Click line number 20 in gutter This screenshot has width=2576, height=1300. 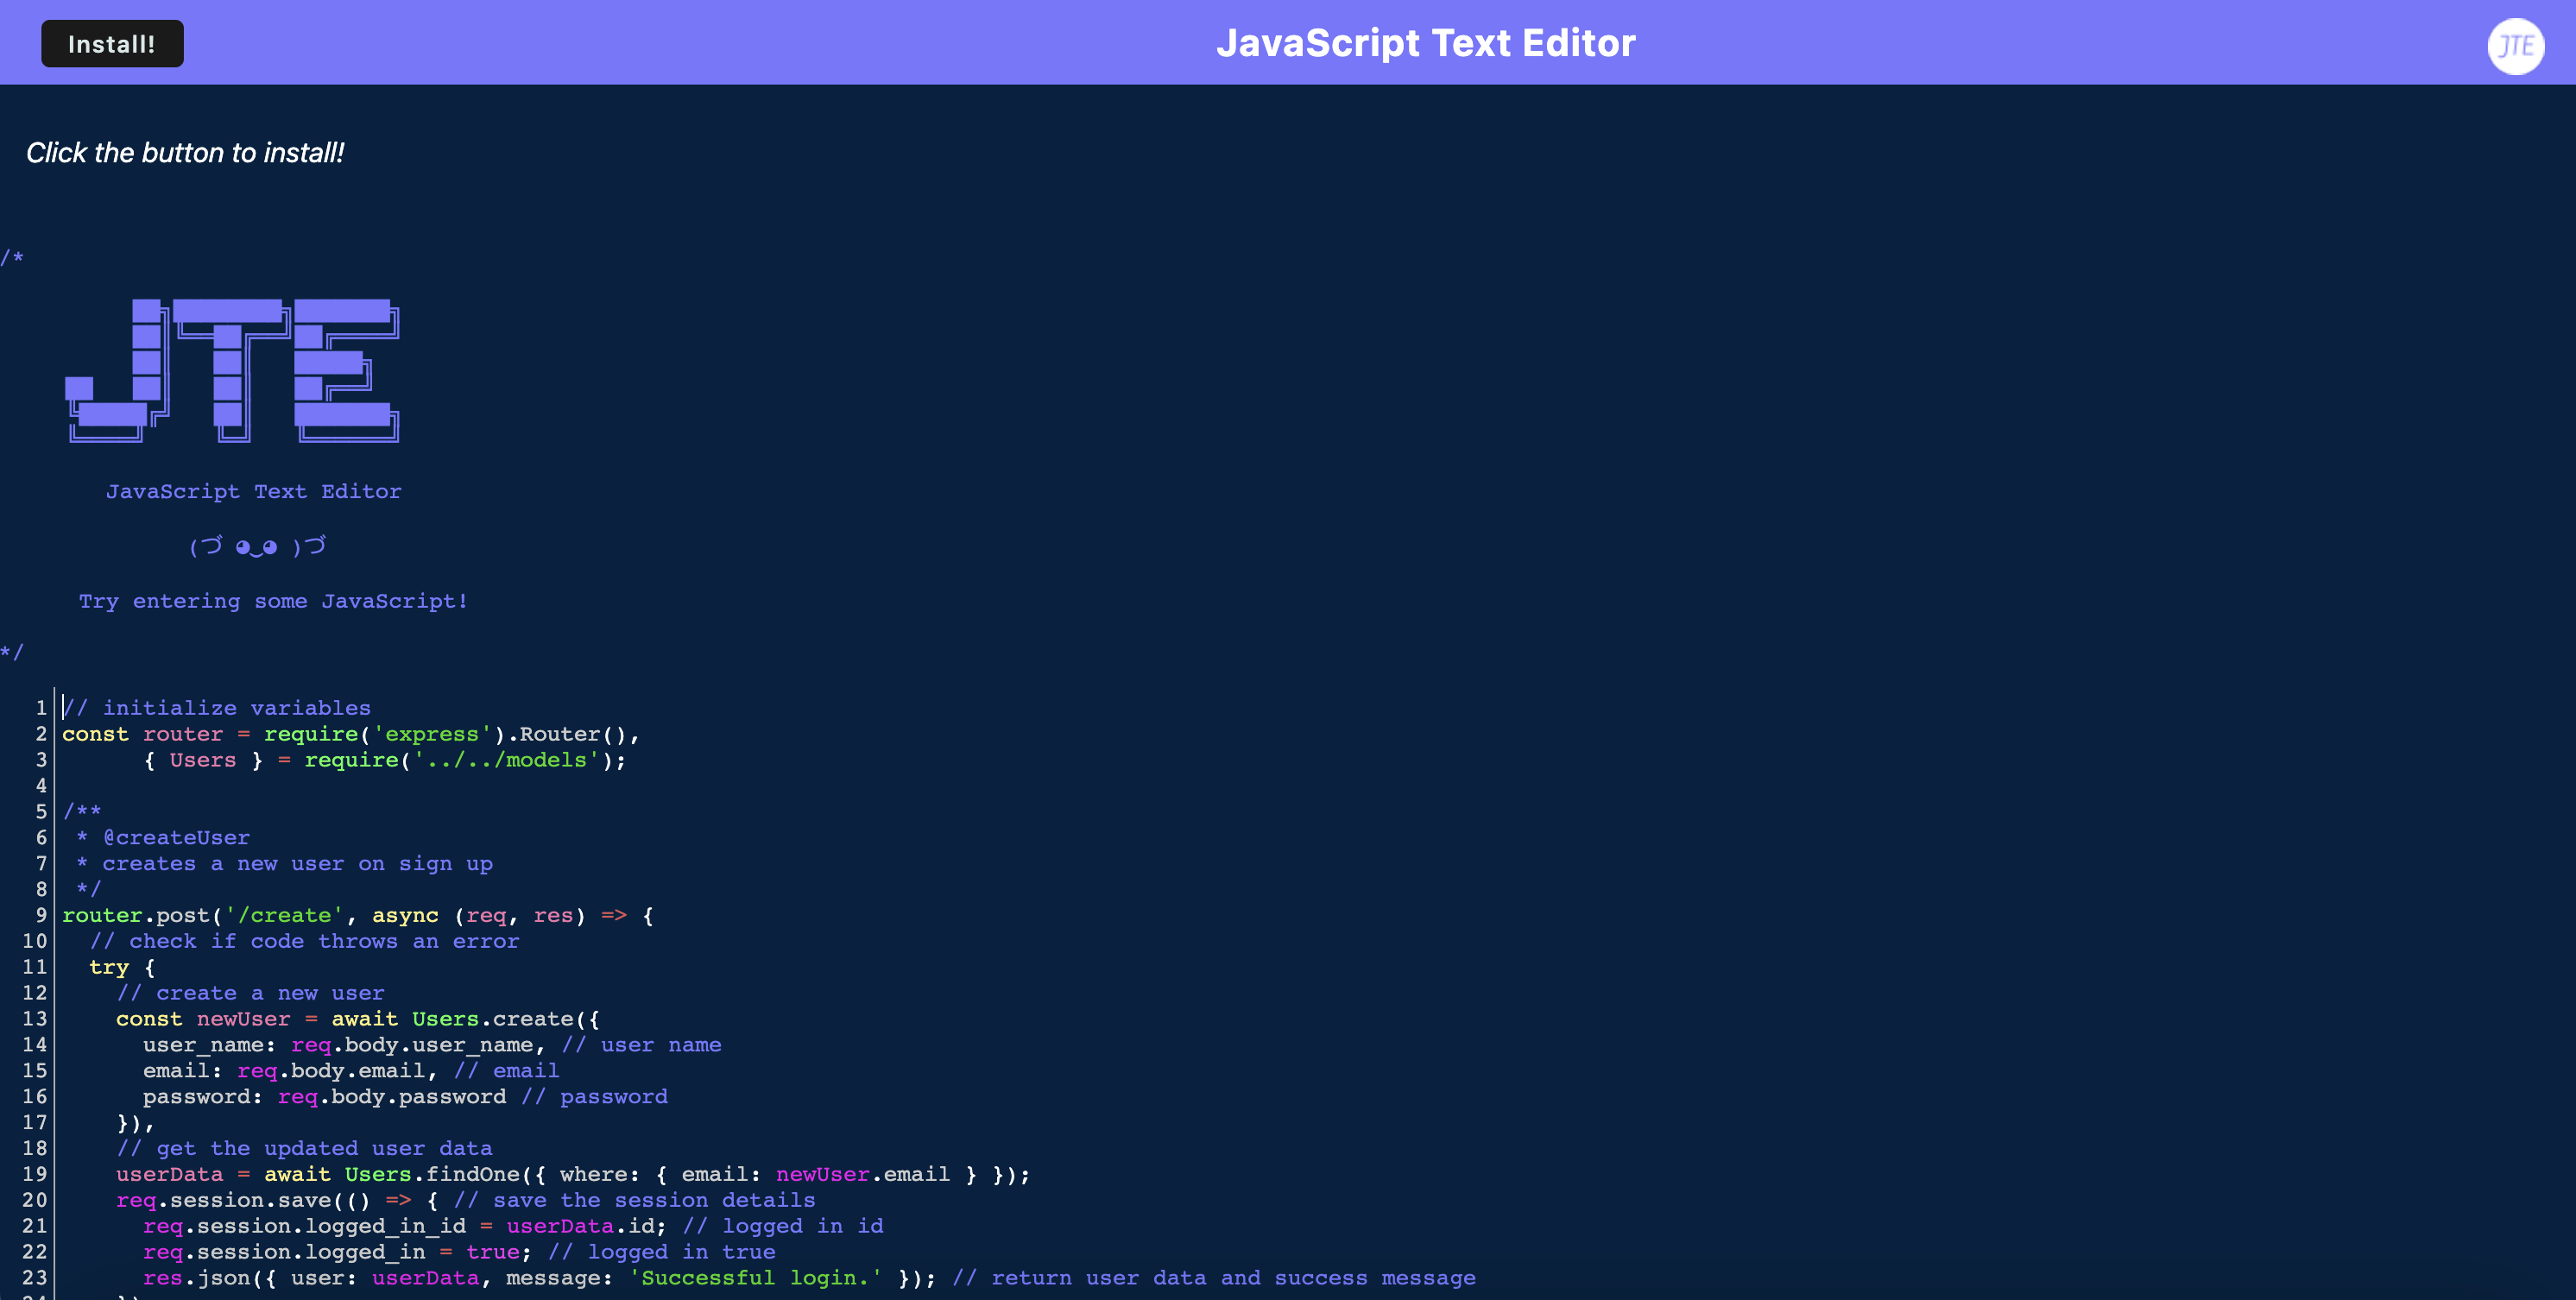(35, 1200)
